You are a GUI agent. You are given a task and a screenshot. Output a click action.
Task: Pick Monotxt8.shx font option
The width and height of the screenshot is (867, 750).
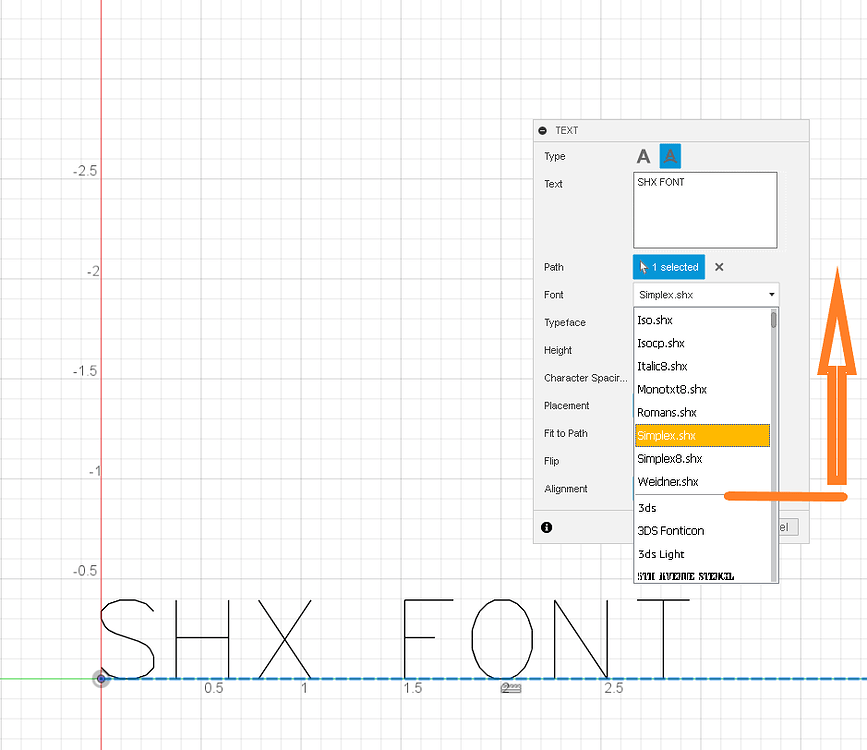(672, 389)
